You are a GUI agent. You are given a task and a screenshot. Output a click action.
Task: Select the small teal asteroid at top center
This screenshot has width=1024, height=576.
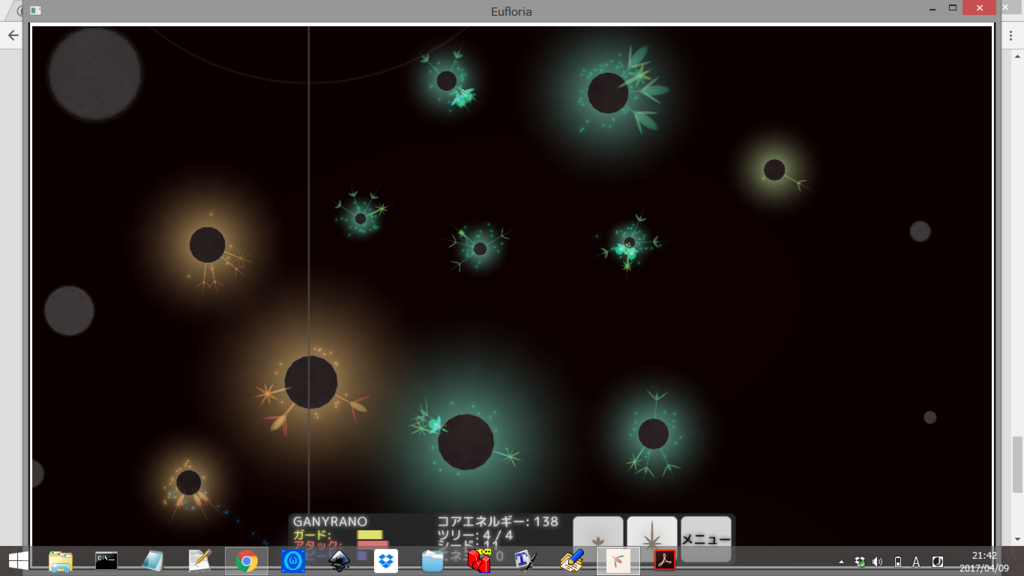(x=447, y=81)
